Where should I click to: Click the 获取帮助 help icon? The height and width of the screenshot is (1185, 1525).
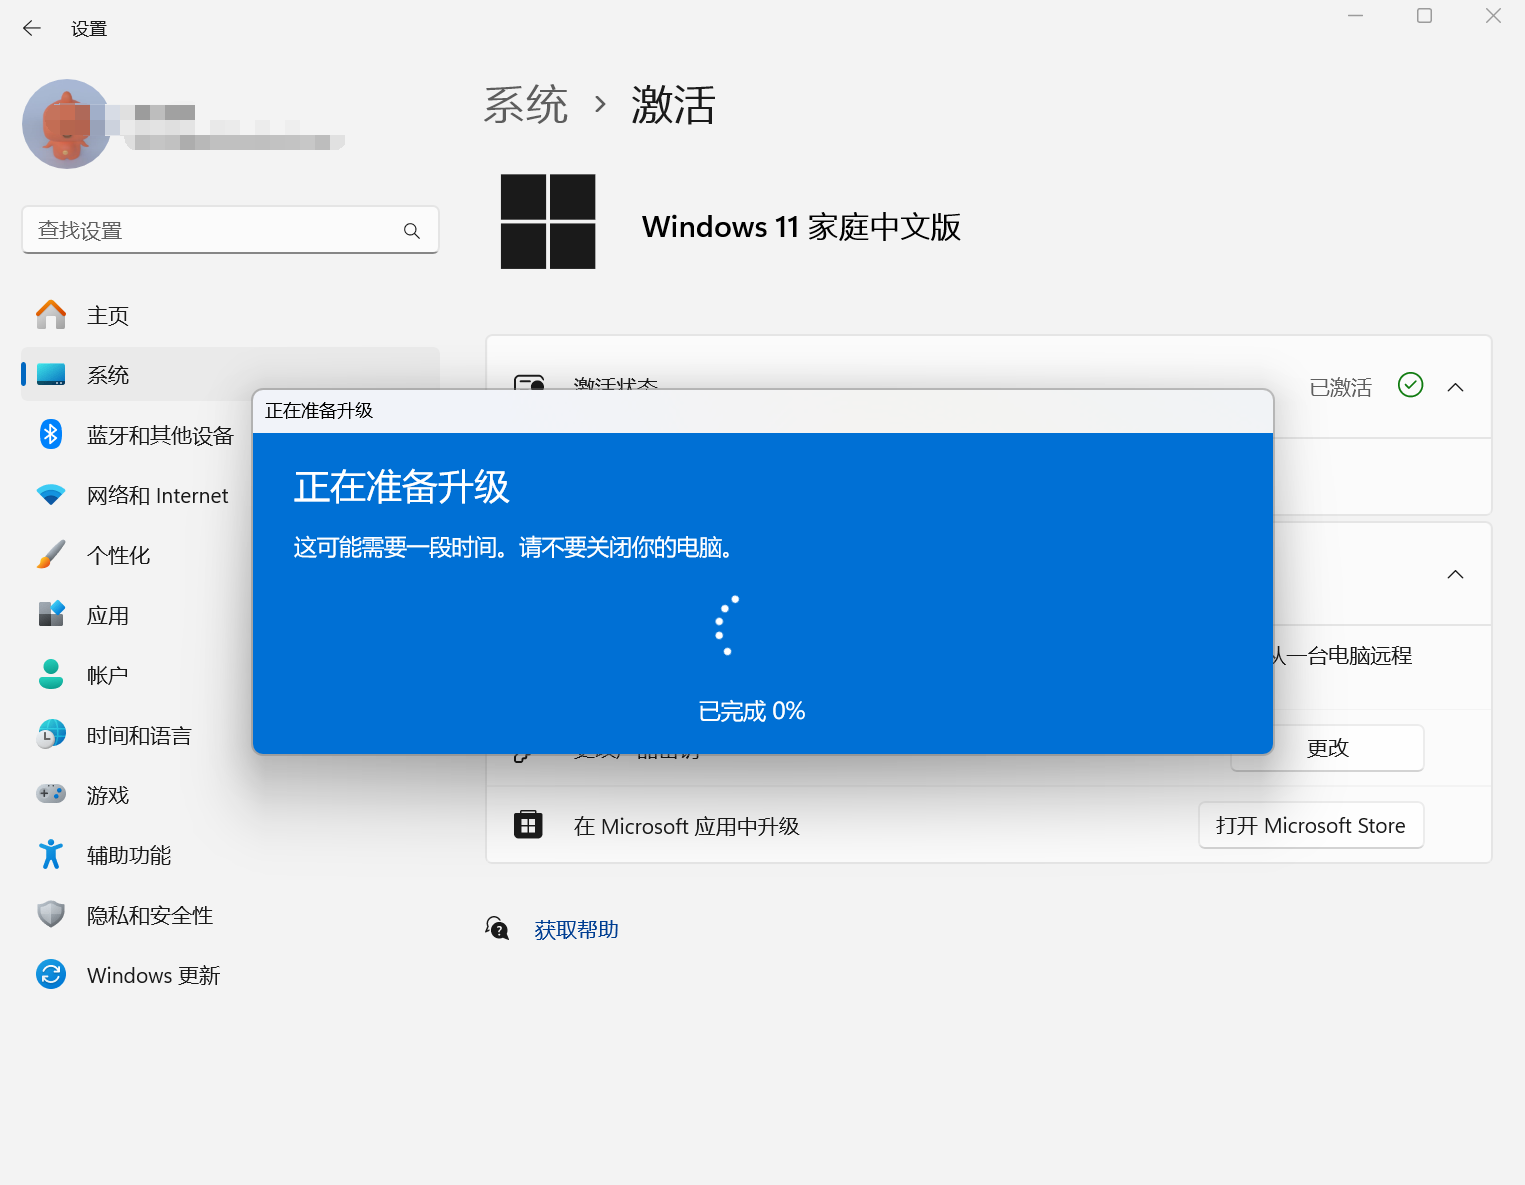coord(497,928)
